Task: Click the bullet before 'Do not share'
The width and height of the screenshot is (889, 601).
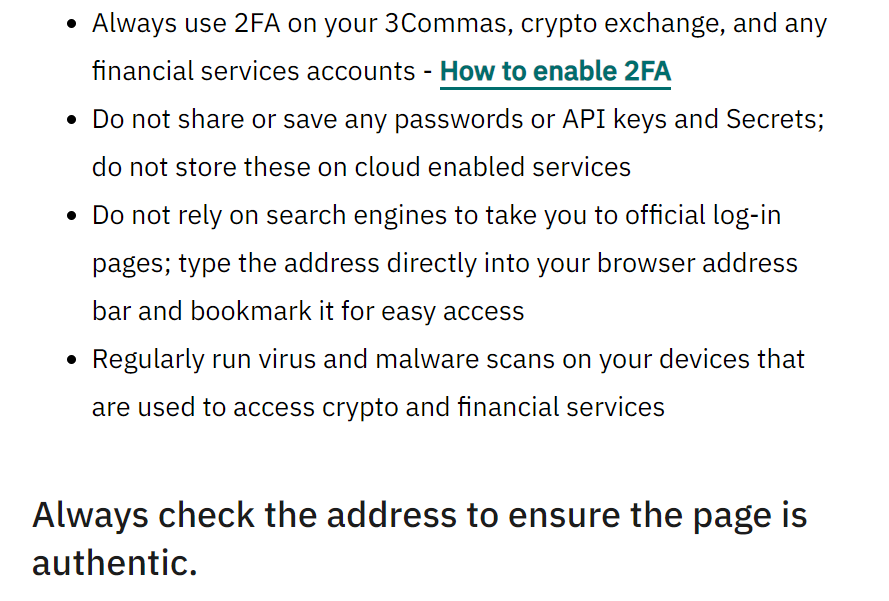Action: 72,120
